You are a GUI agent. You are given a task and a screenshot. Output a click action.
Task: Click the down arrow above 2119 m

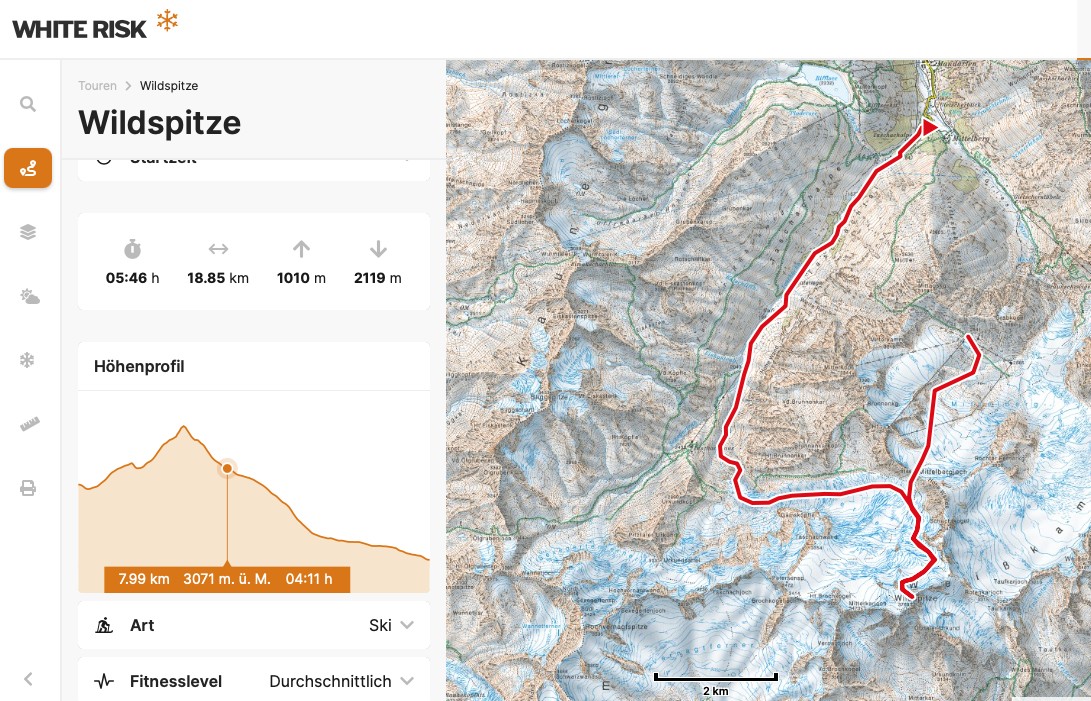click(x=377, y=249)
